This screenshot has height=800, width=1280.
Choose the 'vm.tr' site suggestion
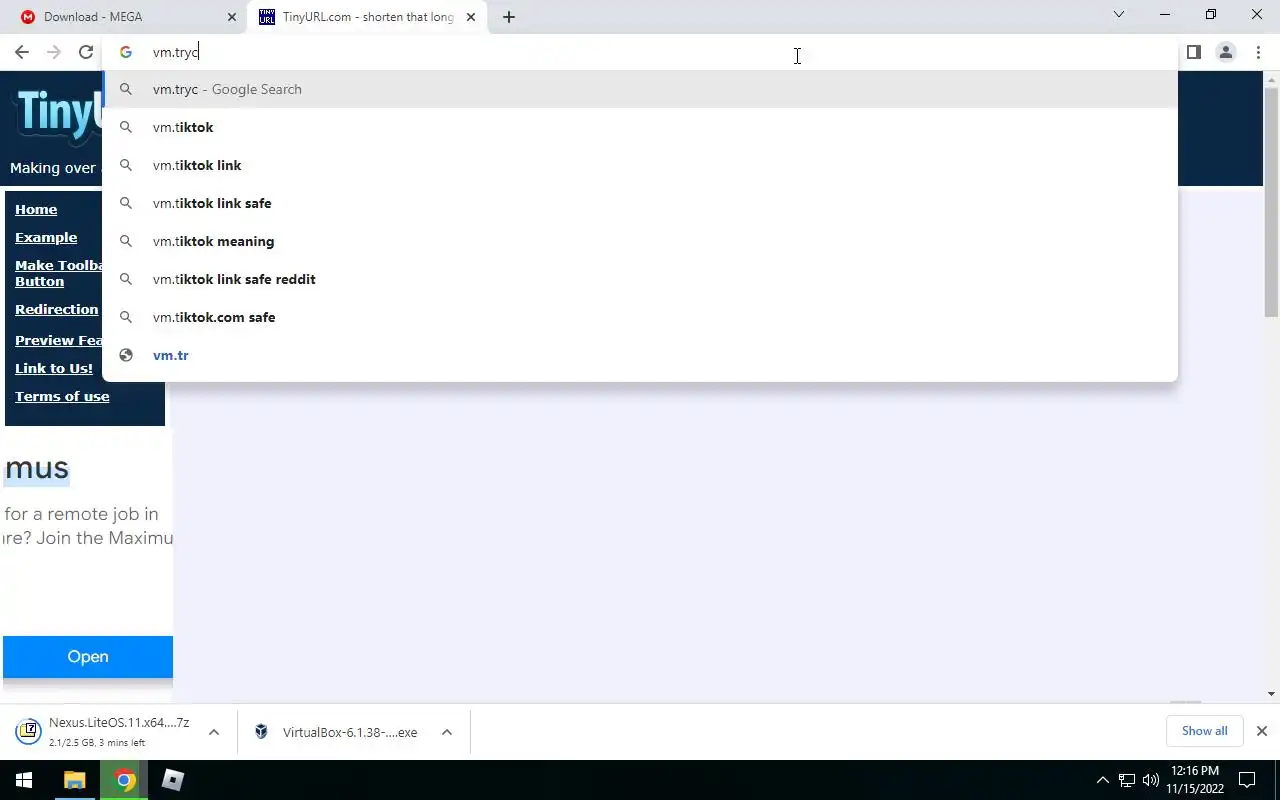(640, 355)
